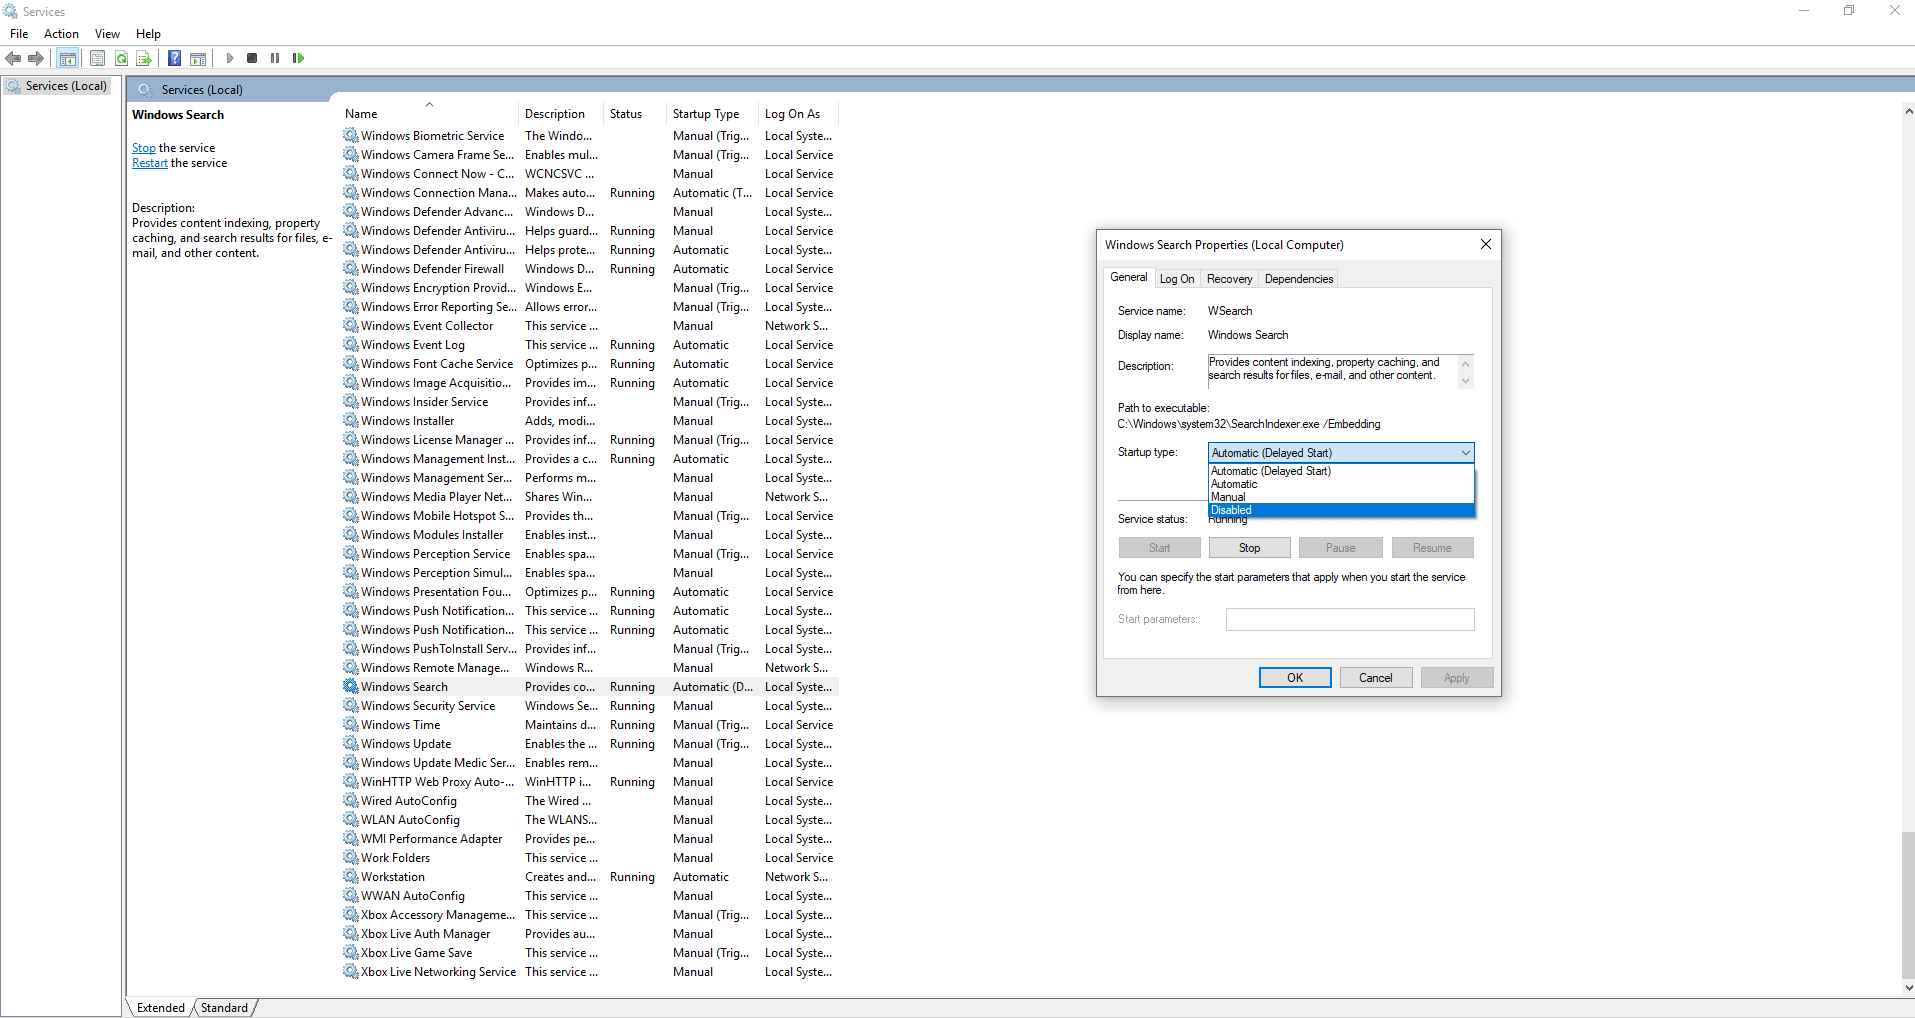This screenshot has height=1018, width=1915.
Task: Click the Back arrow in toolbar
Action: tap(13, 58)
